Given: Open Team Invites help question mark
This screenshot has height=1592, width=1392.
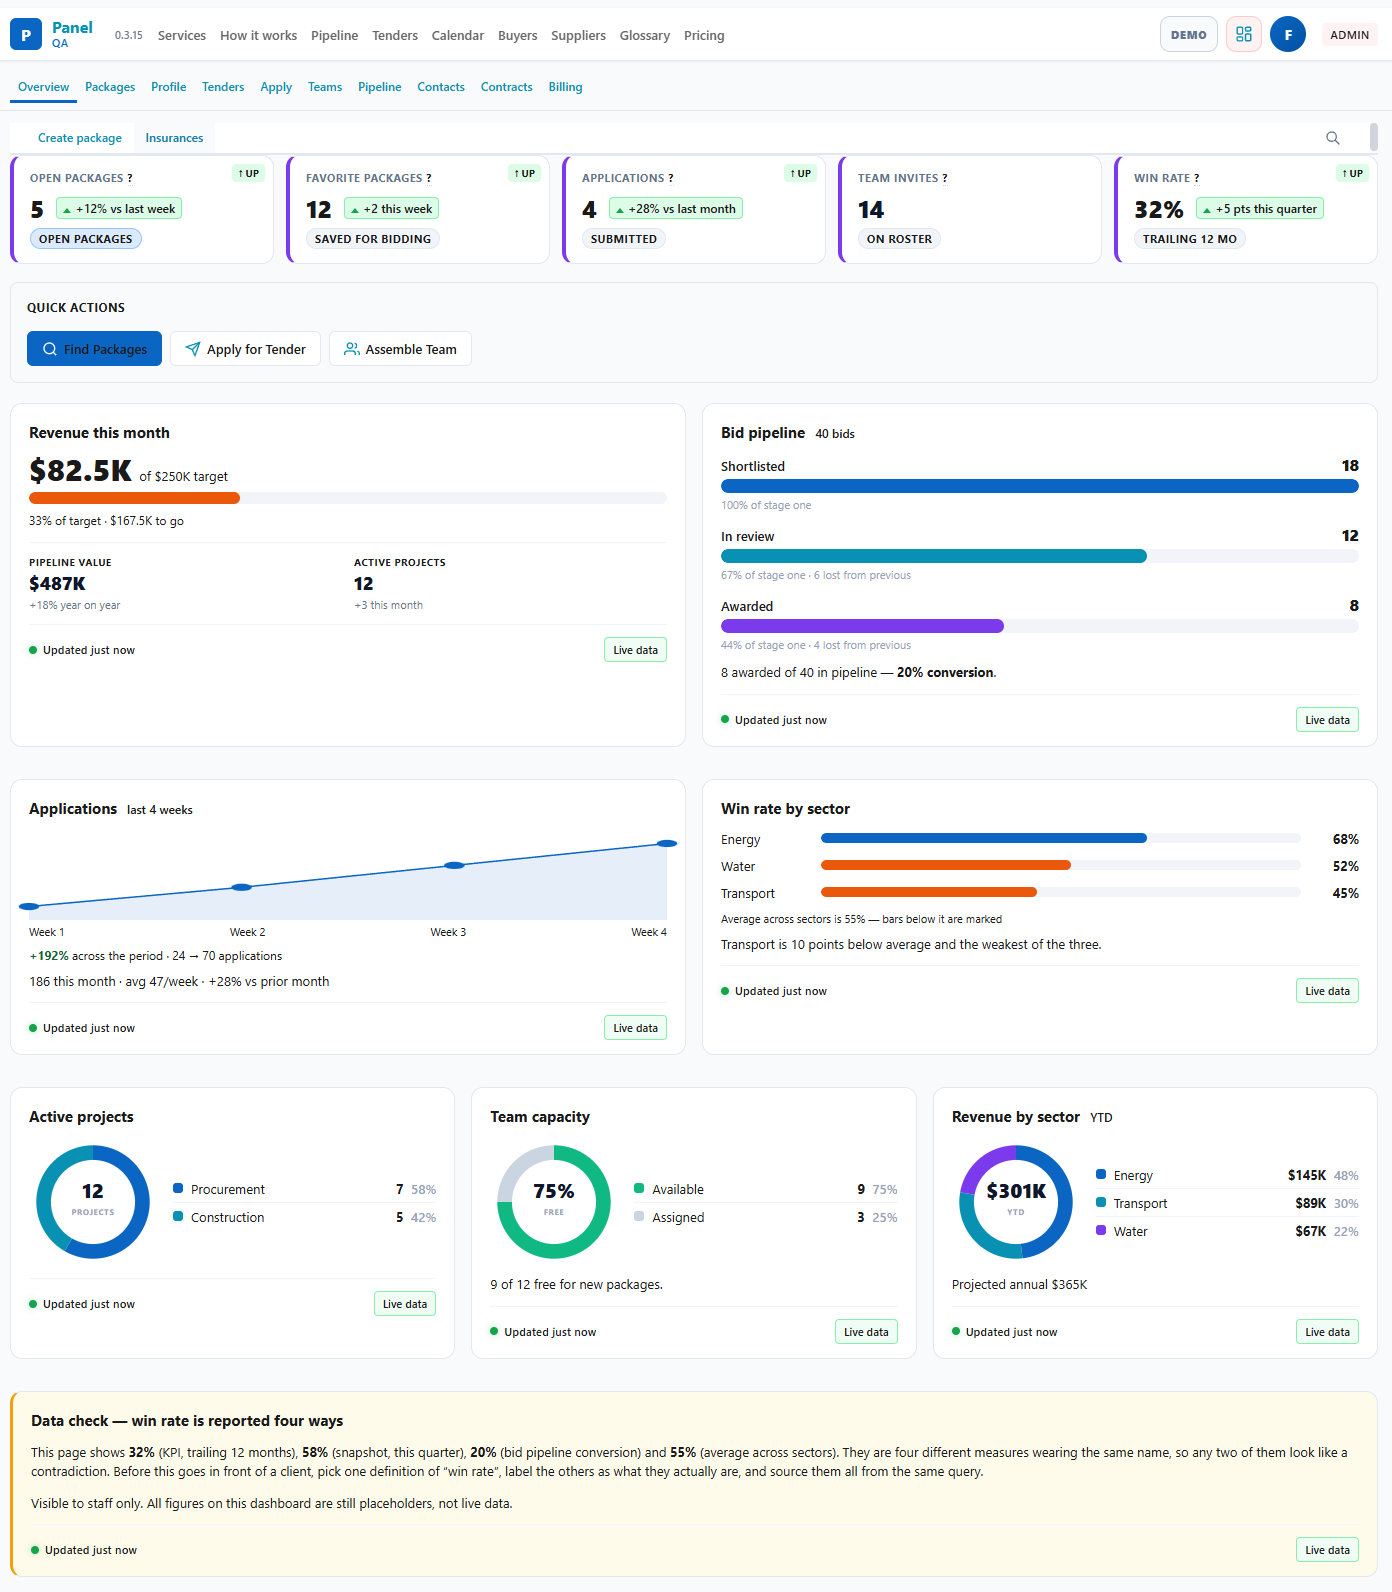Looking at the screenshot, I should (945, 178).
